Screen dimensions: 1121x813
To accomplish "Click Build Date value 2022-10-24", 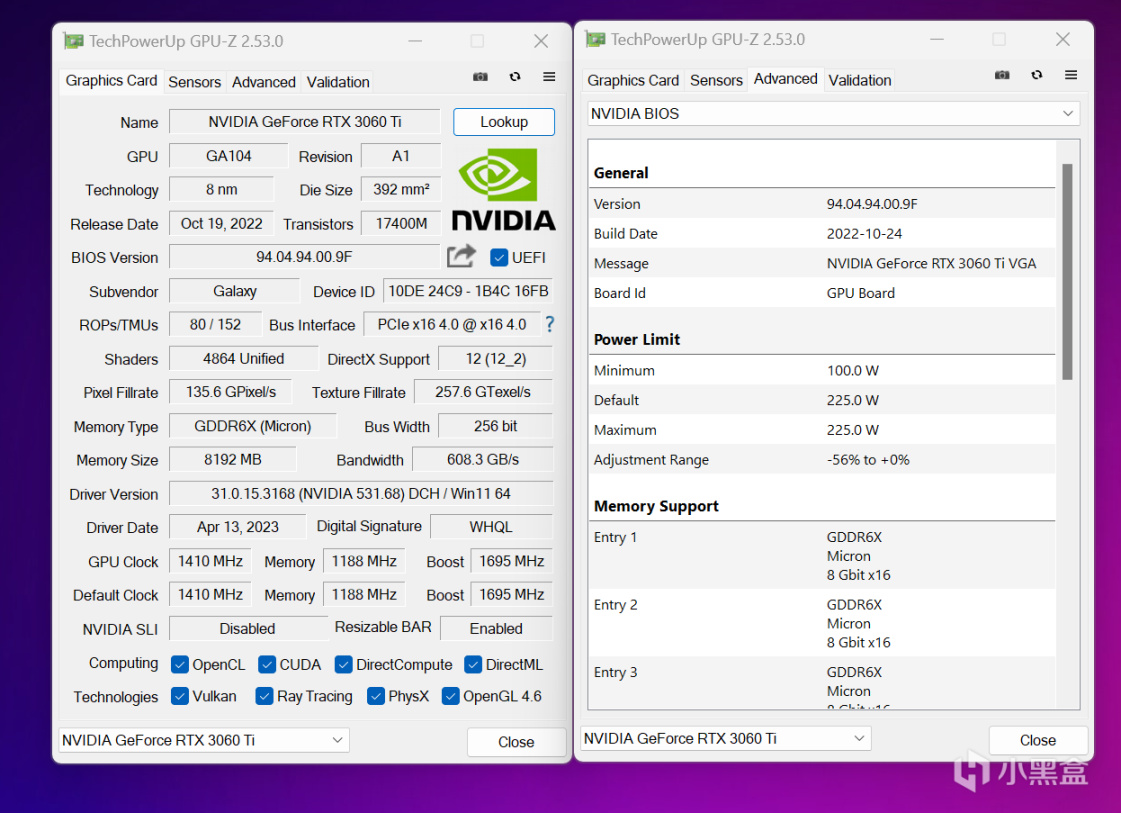I will 864,234.
